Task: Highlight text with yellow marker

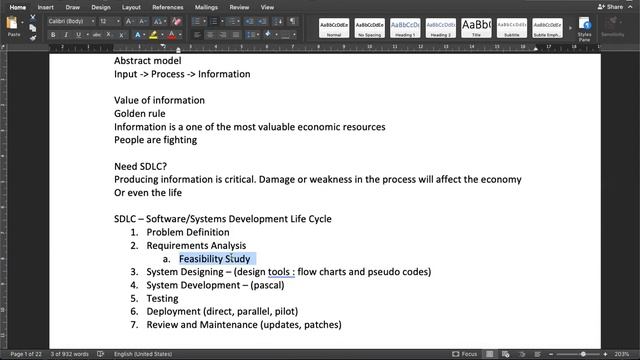Action: tap(153, 35)
